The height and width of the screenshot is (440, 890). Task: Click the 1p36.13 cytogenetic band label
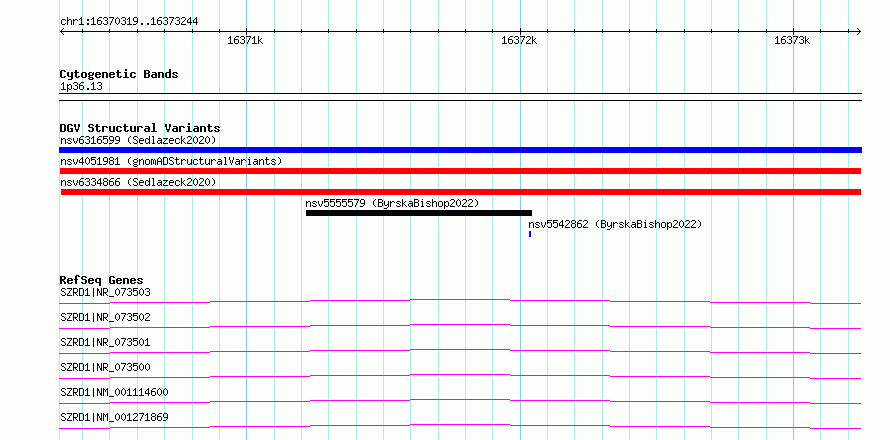(81, 86)
